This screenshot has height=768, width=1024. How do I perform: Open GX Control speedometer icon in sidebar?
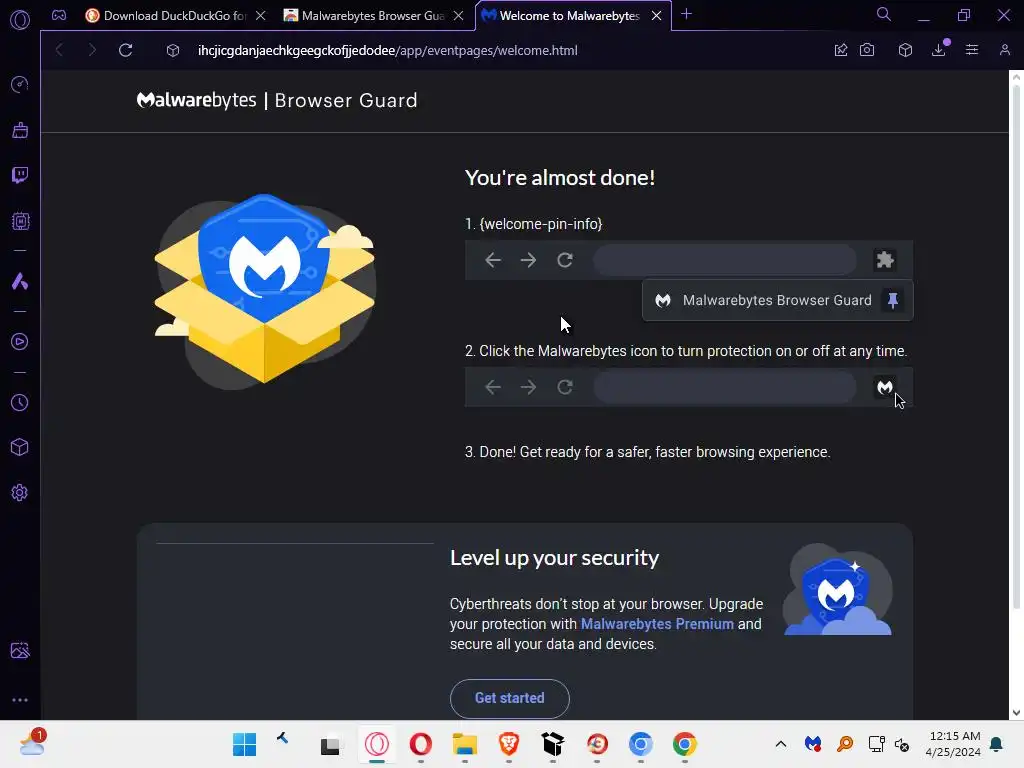tap(20, 84)
